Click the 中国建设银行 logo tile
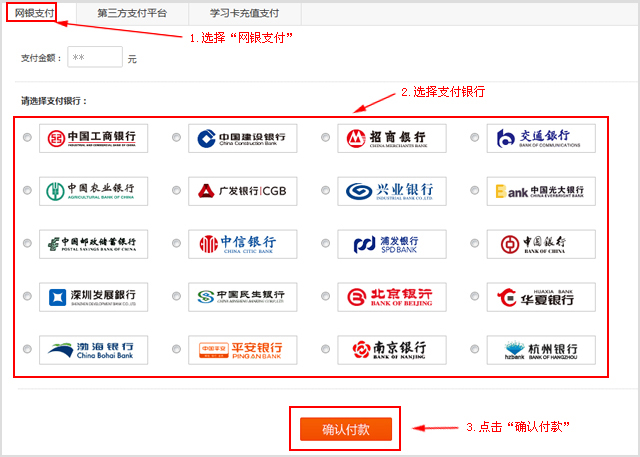640x457 pixels. pos(242,139)
